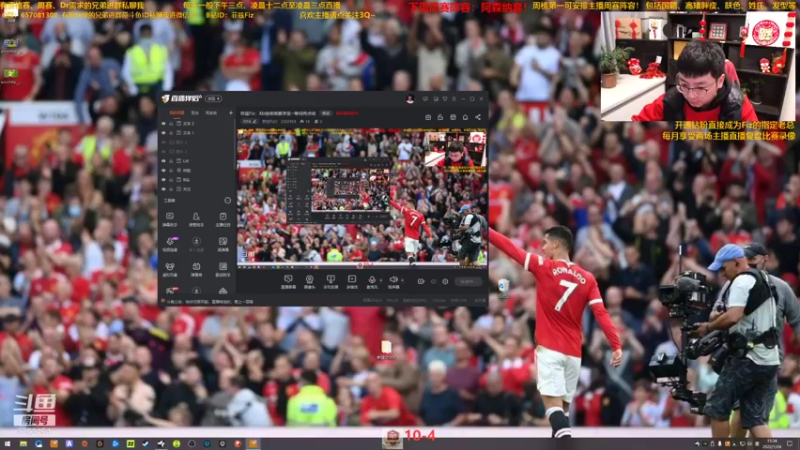Open first toolbox tool (弹幕助手)

(x=170, y=217)
